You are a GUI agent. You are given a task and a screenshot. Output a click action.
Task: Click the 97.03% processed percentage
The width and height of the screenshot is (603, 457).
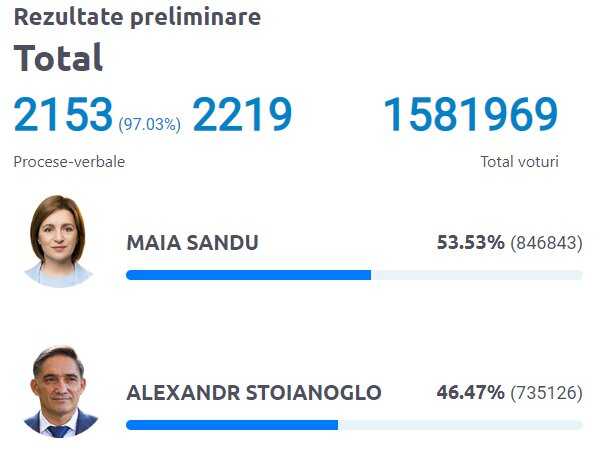(150, 124)
